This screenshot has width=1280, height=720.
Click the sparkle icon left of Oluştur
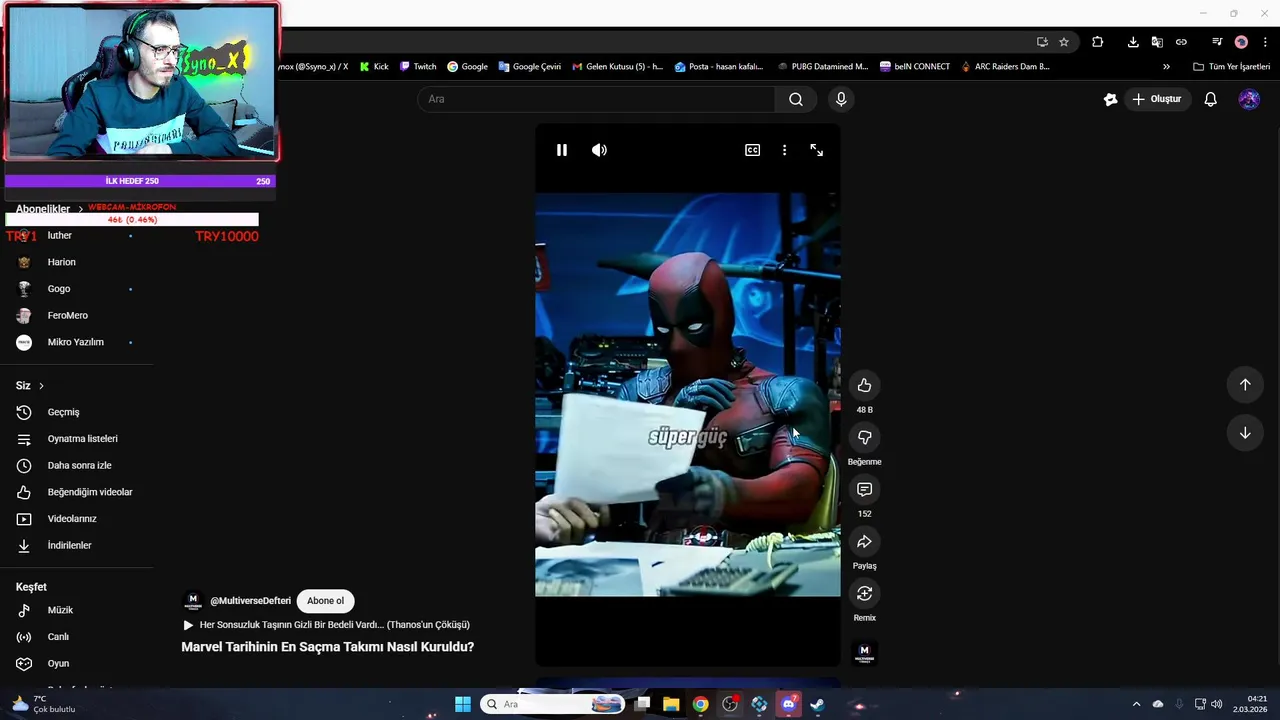coord(1110,99)
